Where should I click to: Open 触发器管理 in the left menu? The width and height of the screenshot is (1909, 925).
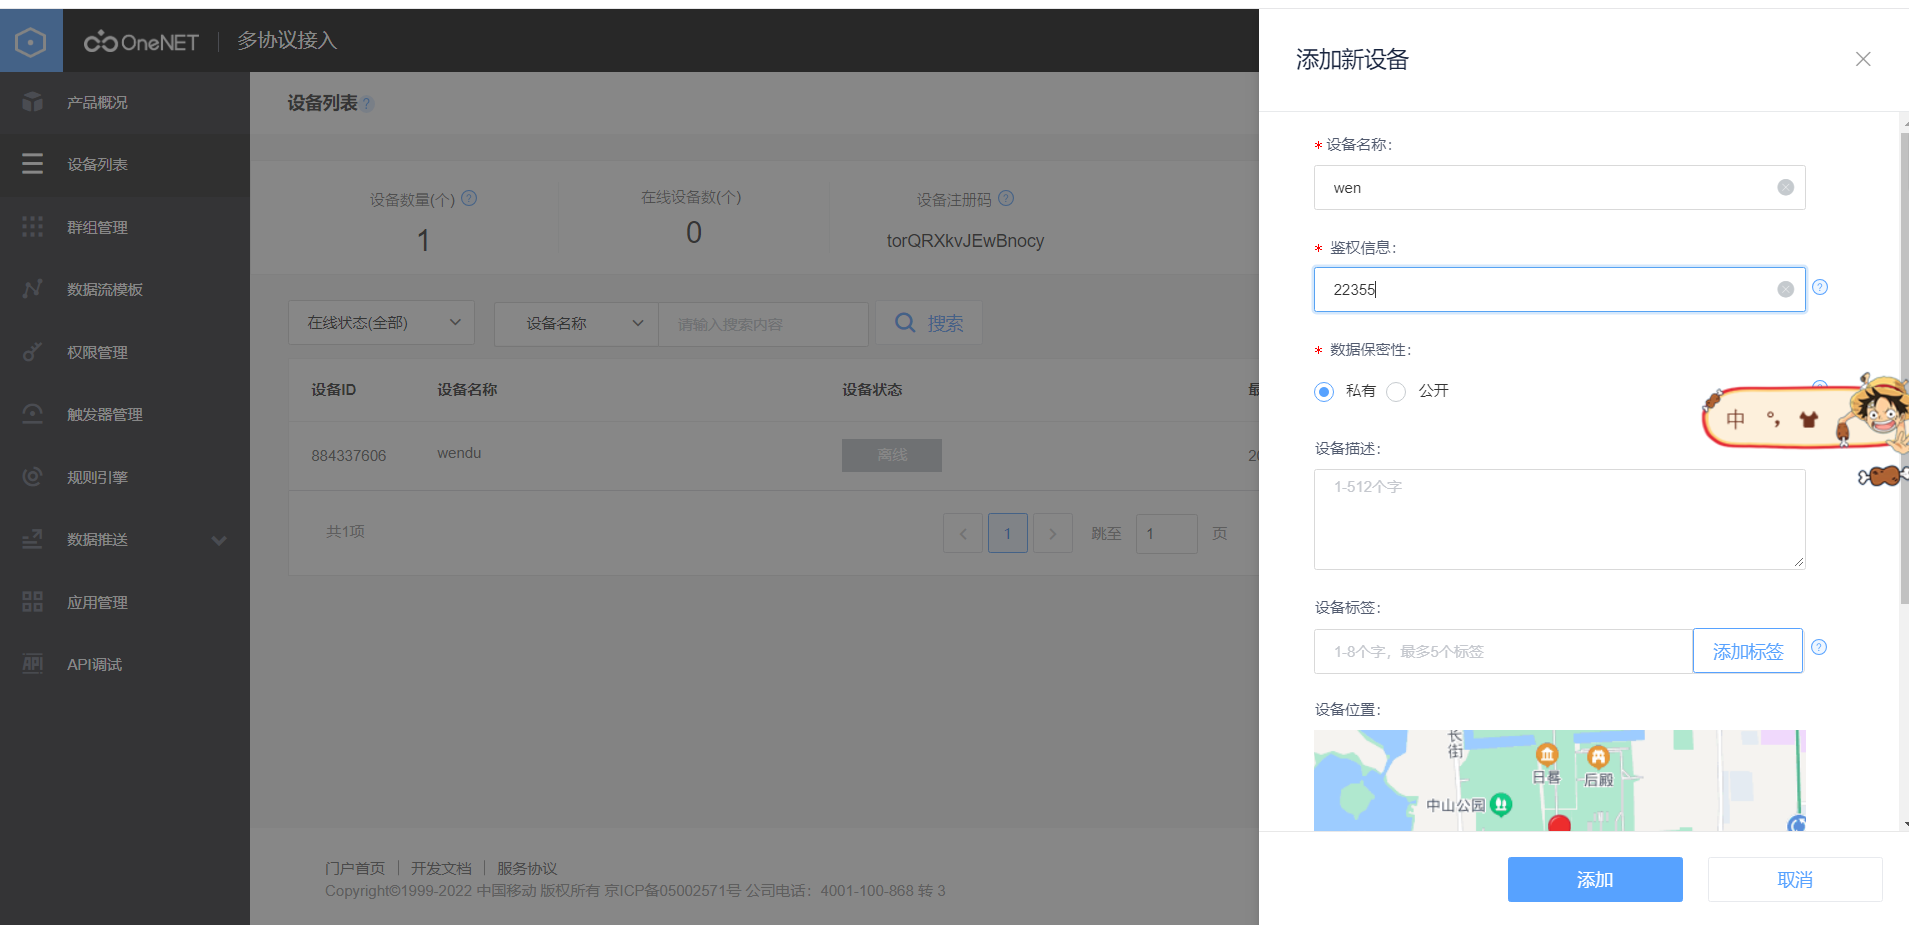(x=103, y=413)
